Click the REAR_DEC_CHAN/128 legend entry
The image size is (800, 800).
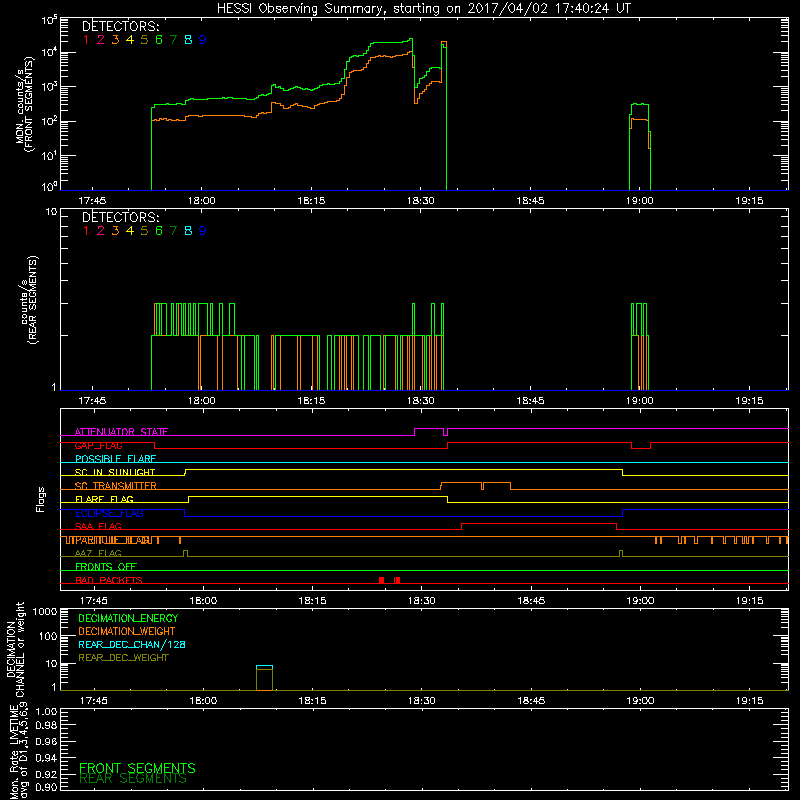pos(132,645)
